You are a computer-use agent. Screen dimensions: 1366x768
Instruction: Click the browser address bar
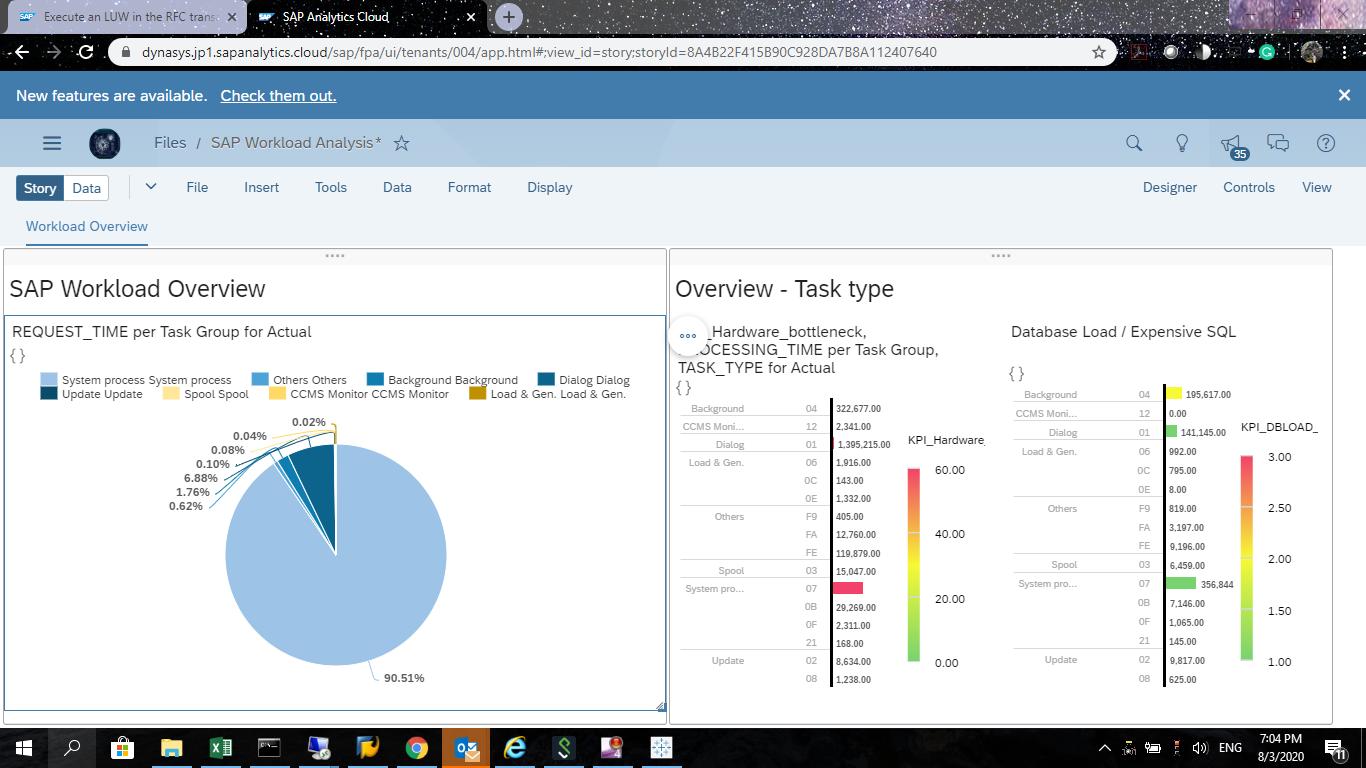tap(600, 52)
